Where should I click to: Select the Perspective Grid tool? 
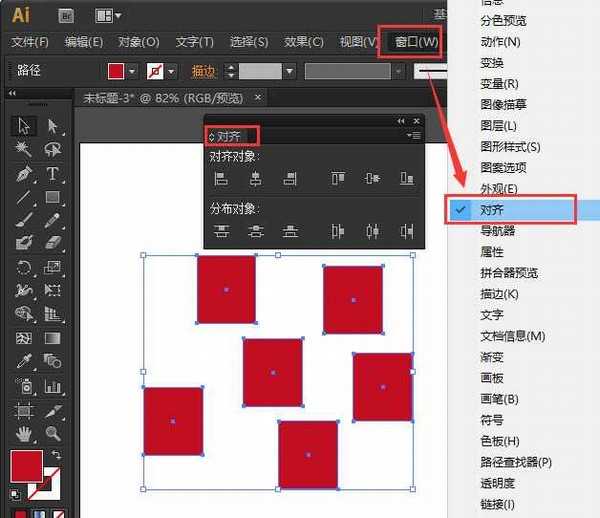(x=52, y=314)
